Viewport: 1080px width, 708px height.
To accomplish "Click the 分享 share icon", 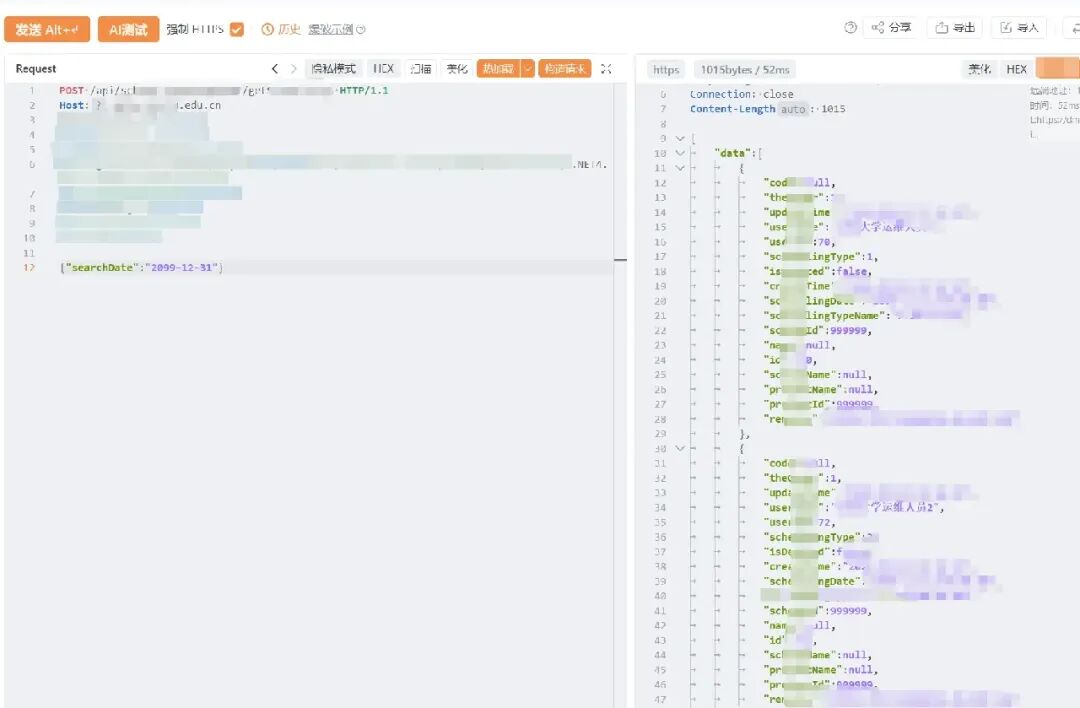I will [878, 28].
